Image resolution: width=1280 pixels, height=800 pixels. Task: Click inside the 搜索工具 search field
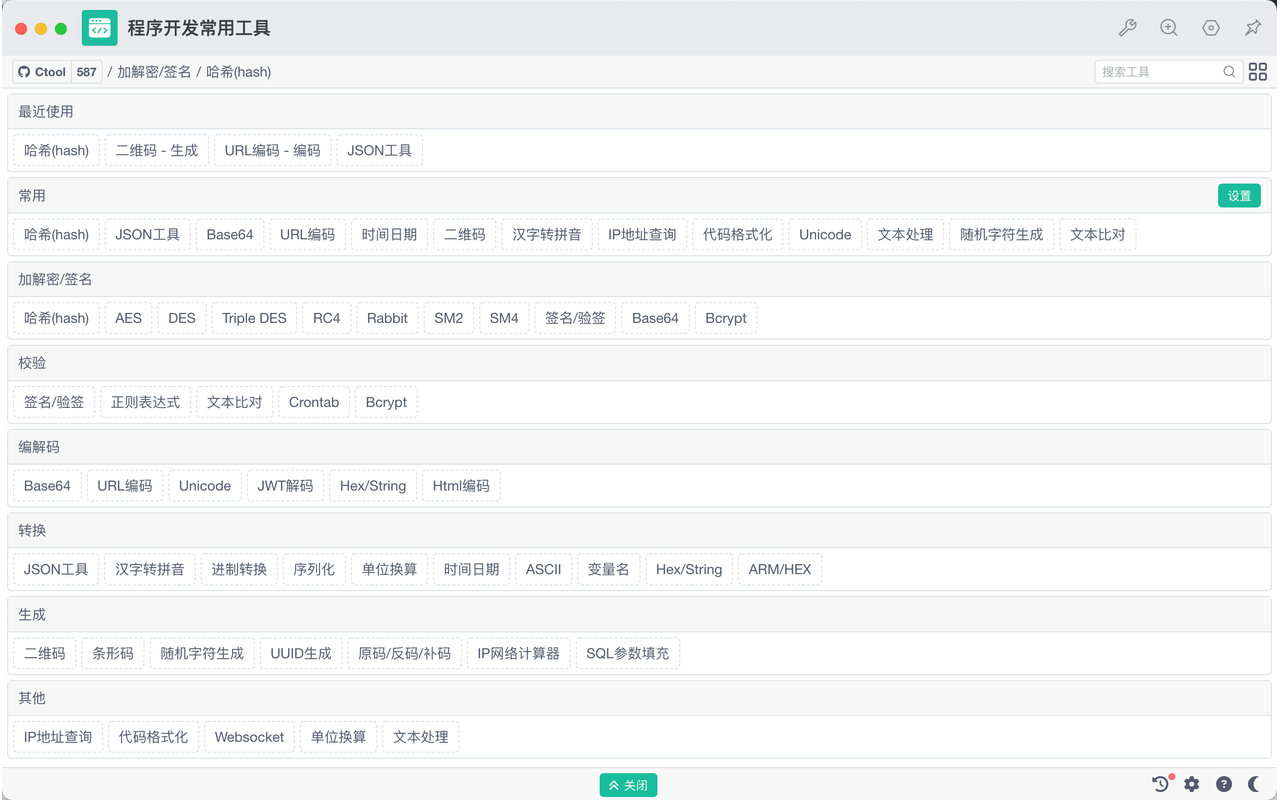click(1160, 71)
